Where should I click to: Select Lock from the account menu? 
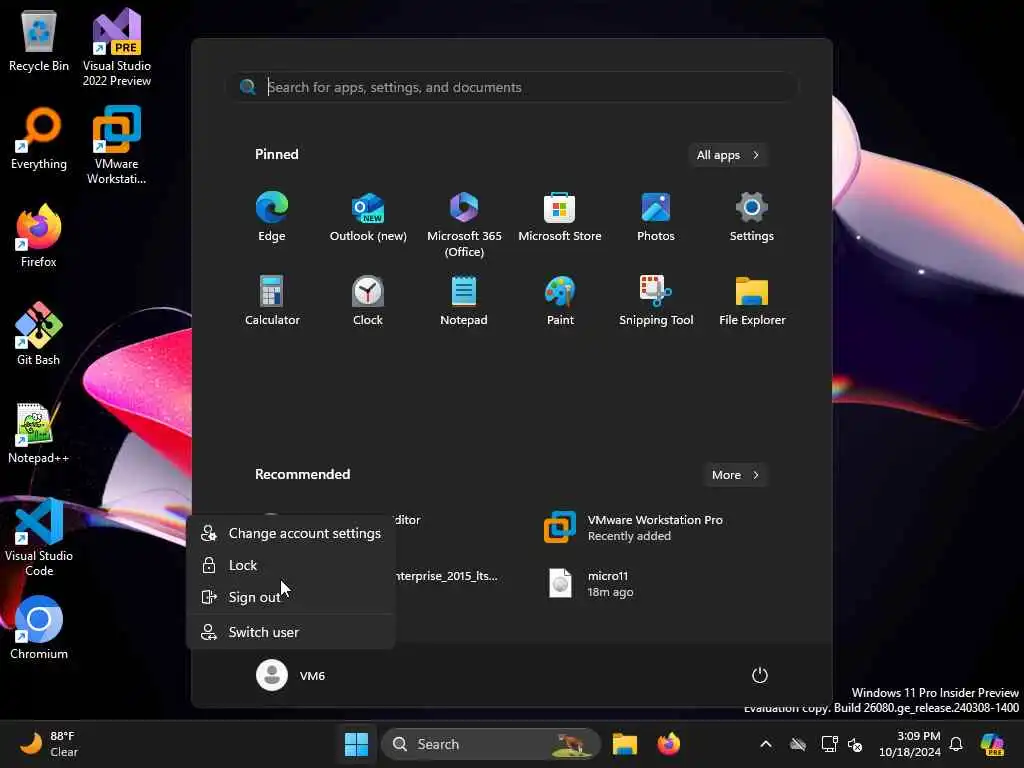click(x=291, y=565)
